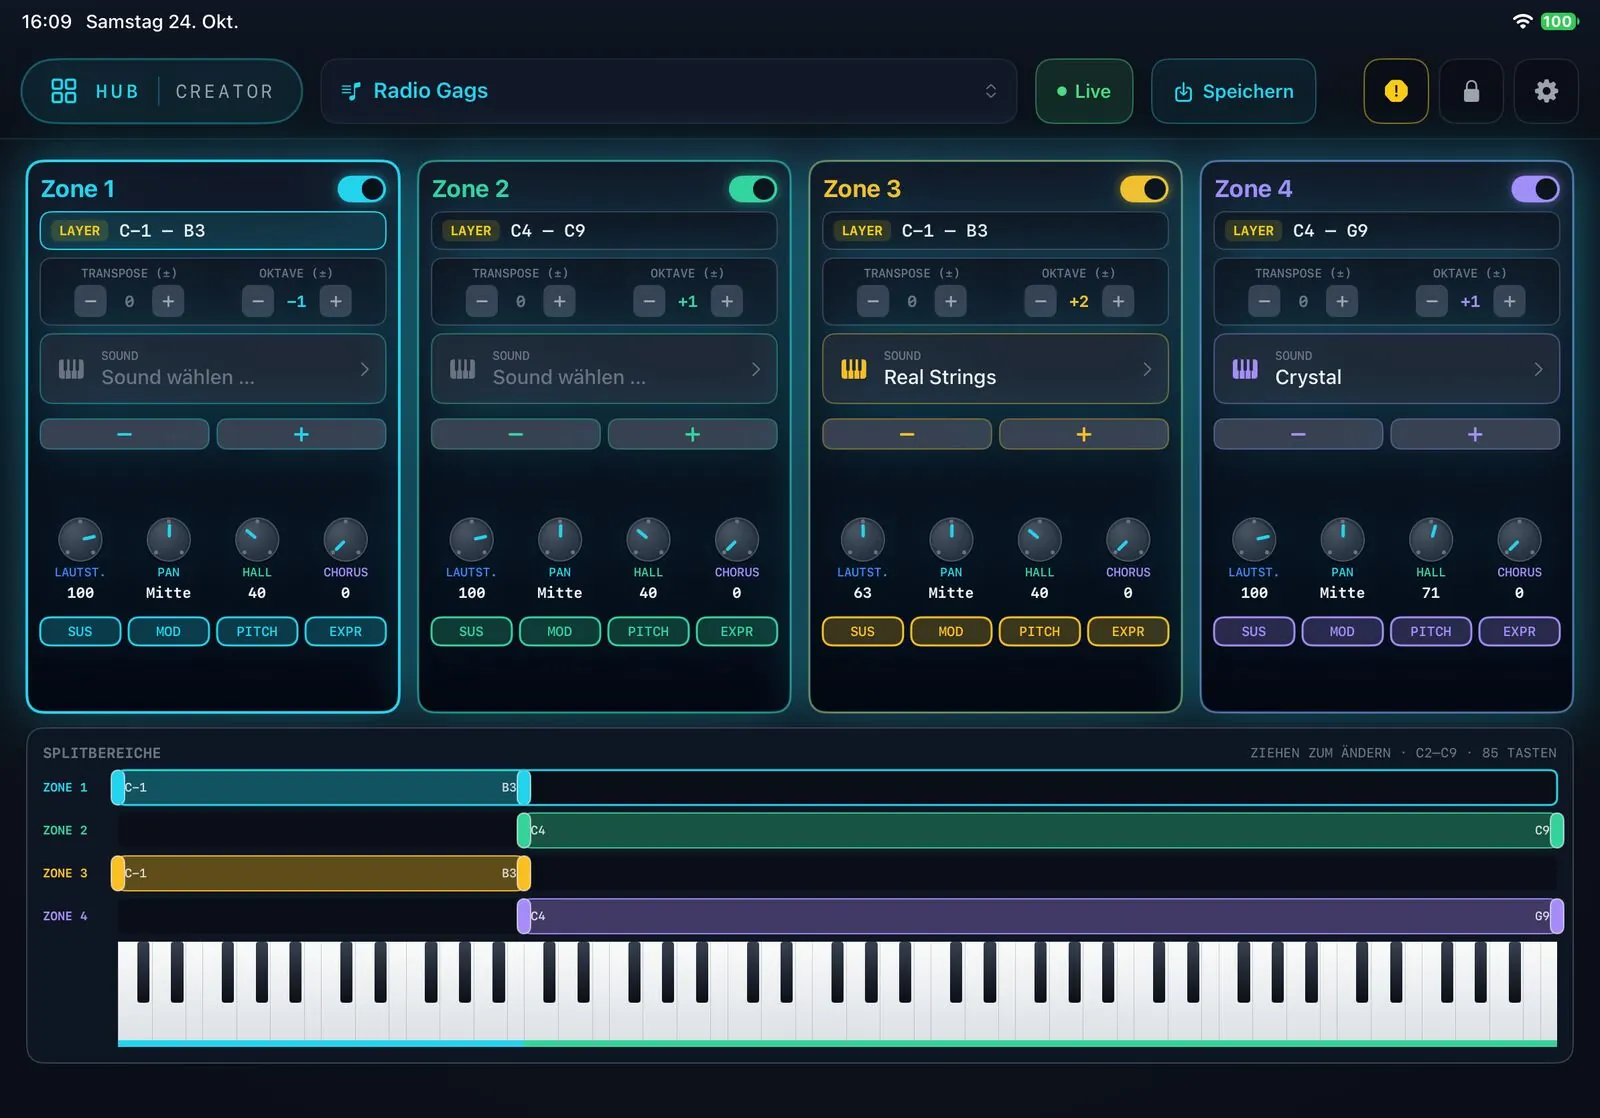This screenshot has height=1118, width=1600.
Task: Switch to the HUB tab
Action: point(117,91)
